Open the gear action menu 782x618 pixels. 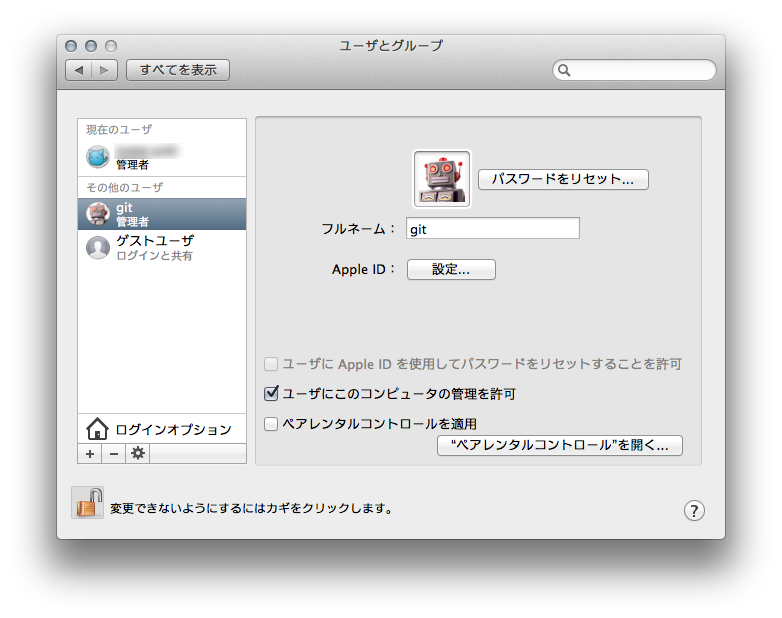click(x=138, y=454)
